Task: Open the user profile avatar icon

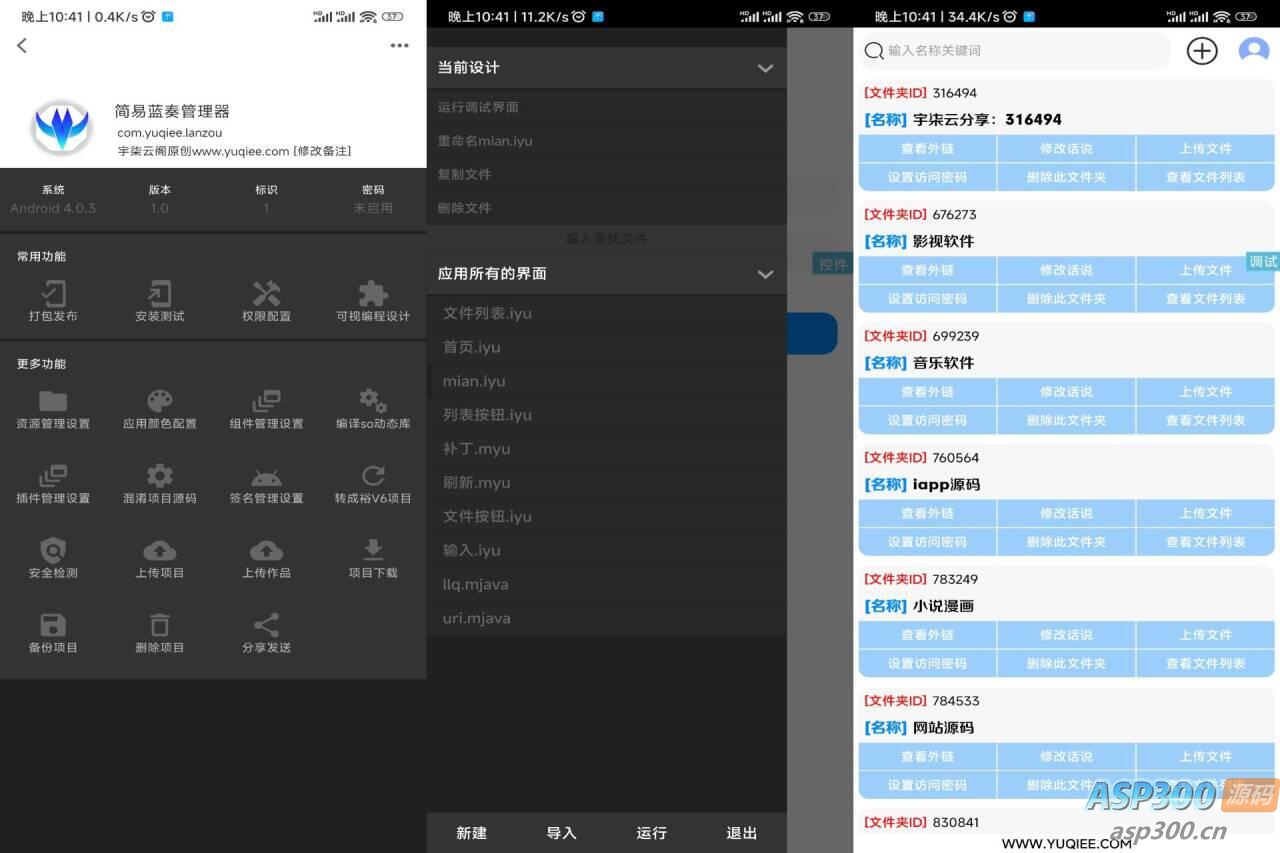Action: point(1254,50)
